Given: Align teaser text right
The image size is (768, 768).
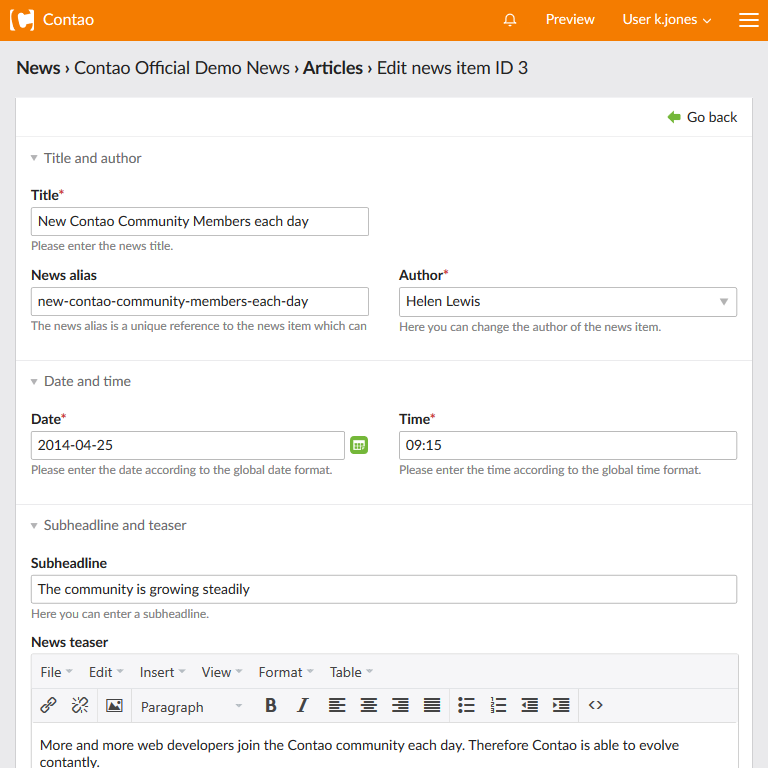Looking at the screenshot, I should click(x=400, y=705).
